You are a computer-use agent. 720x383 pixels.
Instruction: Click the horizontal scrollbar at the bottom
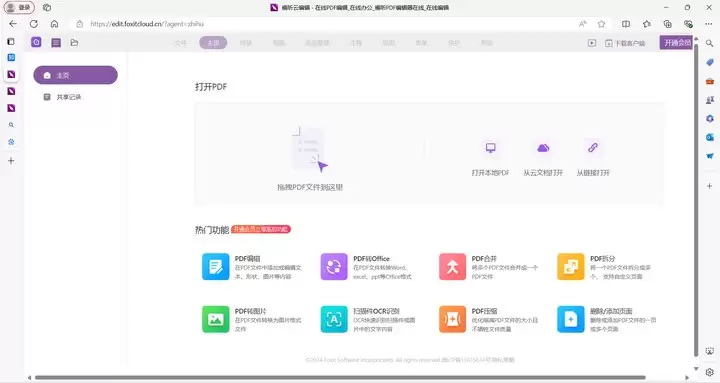pyautogui.click(x=340, y=377)
